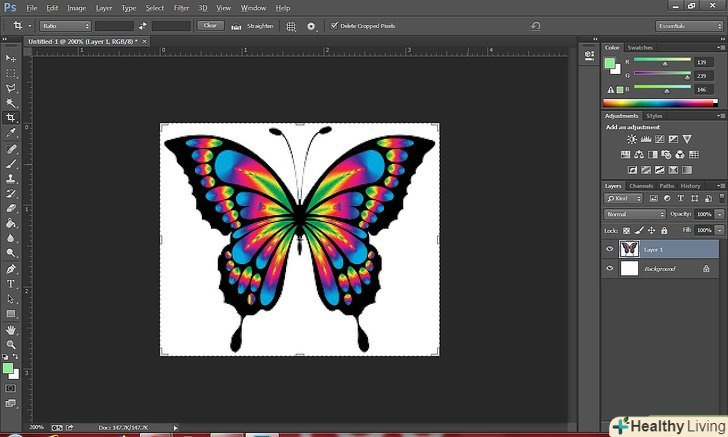
Task: Open the Normal blend mode dropdown
Action: click(x=635, y=214)
